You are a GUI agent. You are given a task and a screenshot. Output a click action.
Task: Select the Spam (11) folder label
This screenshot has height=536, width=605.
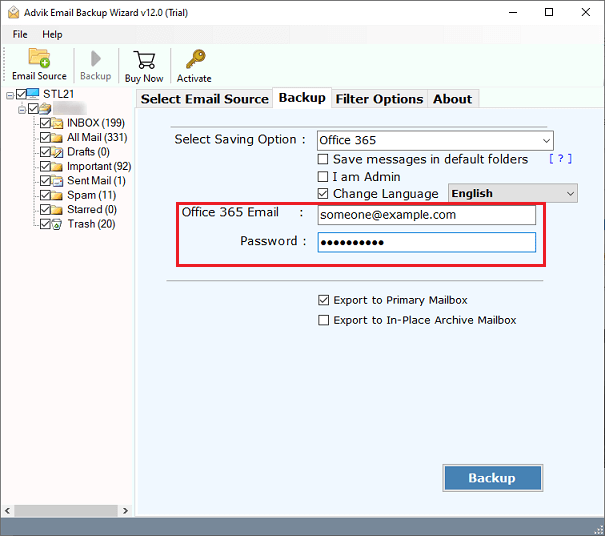click(91, 195)
